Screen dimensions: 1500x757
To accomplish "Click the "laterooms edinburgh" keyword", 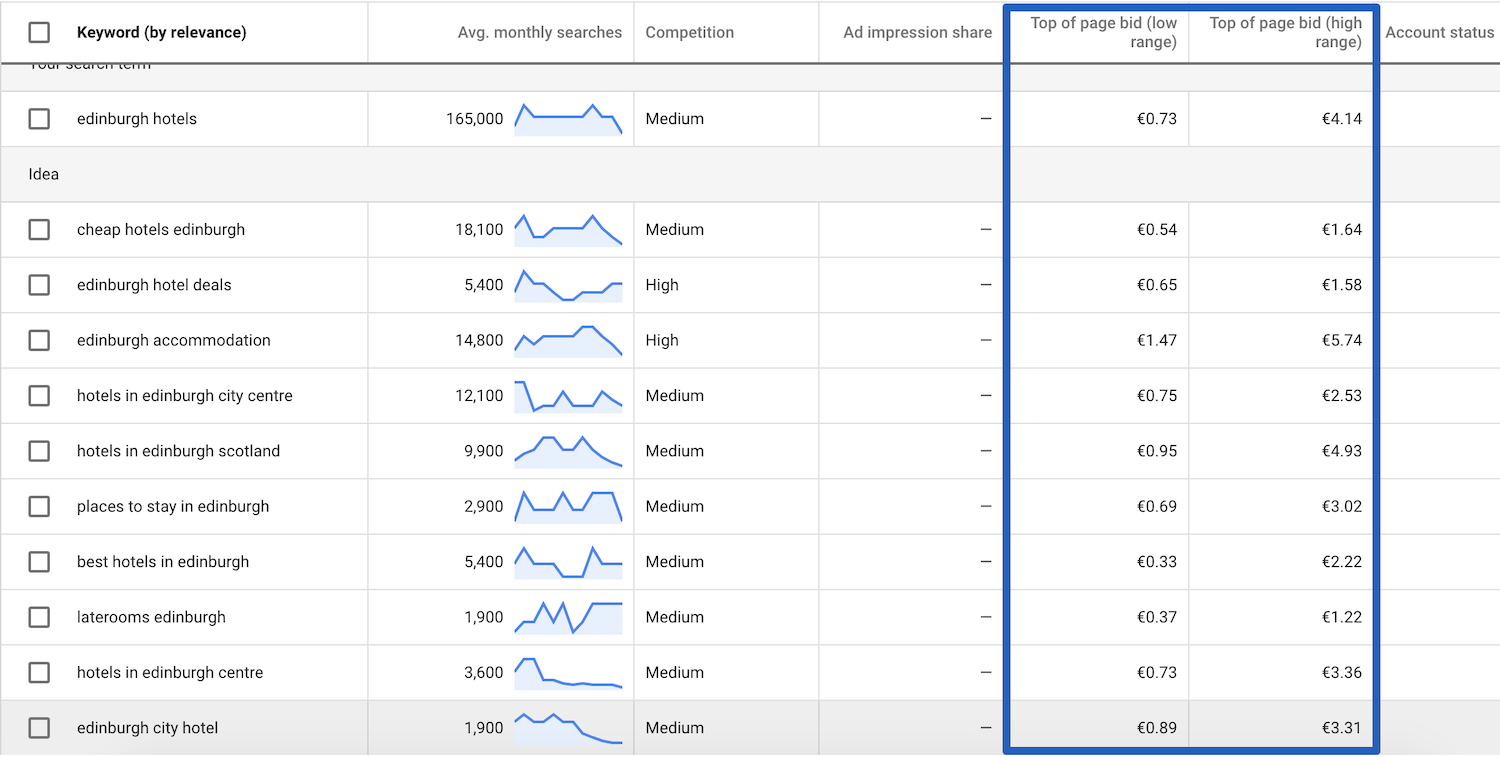I will click(151, 617).
